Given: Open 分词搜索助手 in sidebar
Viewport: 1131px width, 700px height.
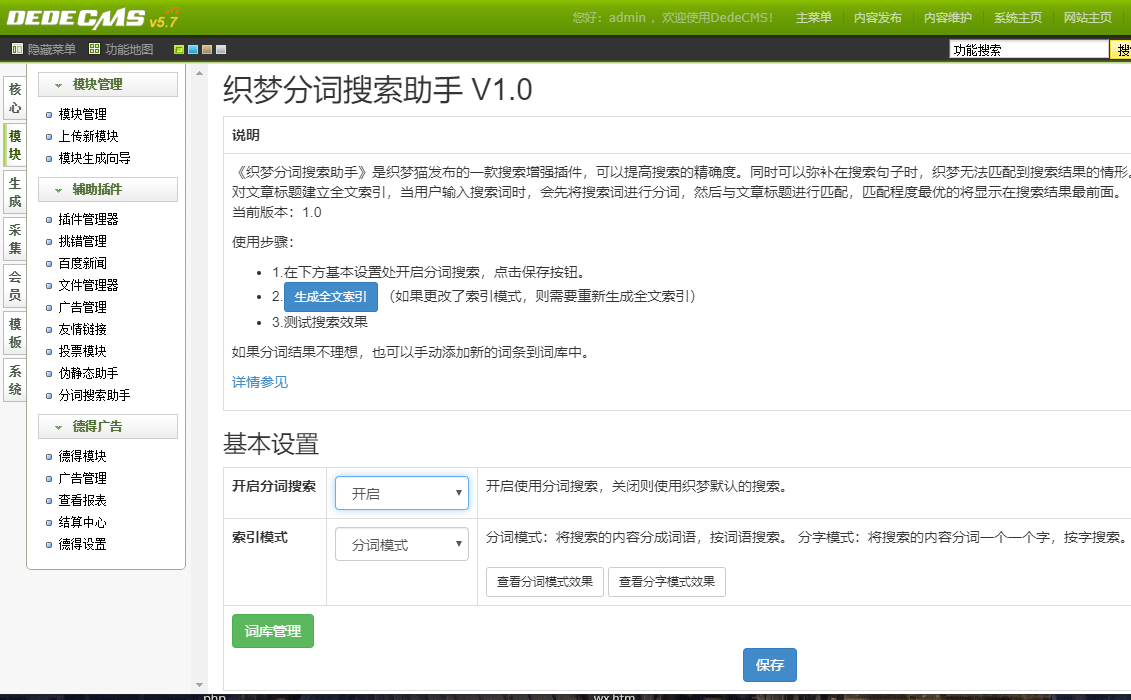Looking at the screenshot, I should coord(94,395).
